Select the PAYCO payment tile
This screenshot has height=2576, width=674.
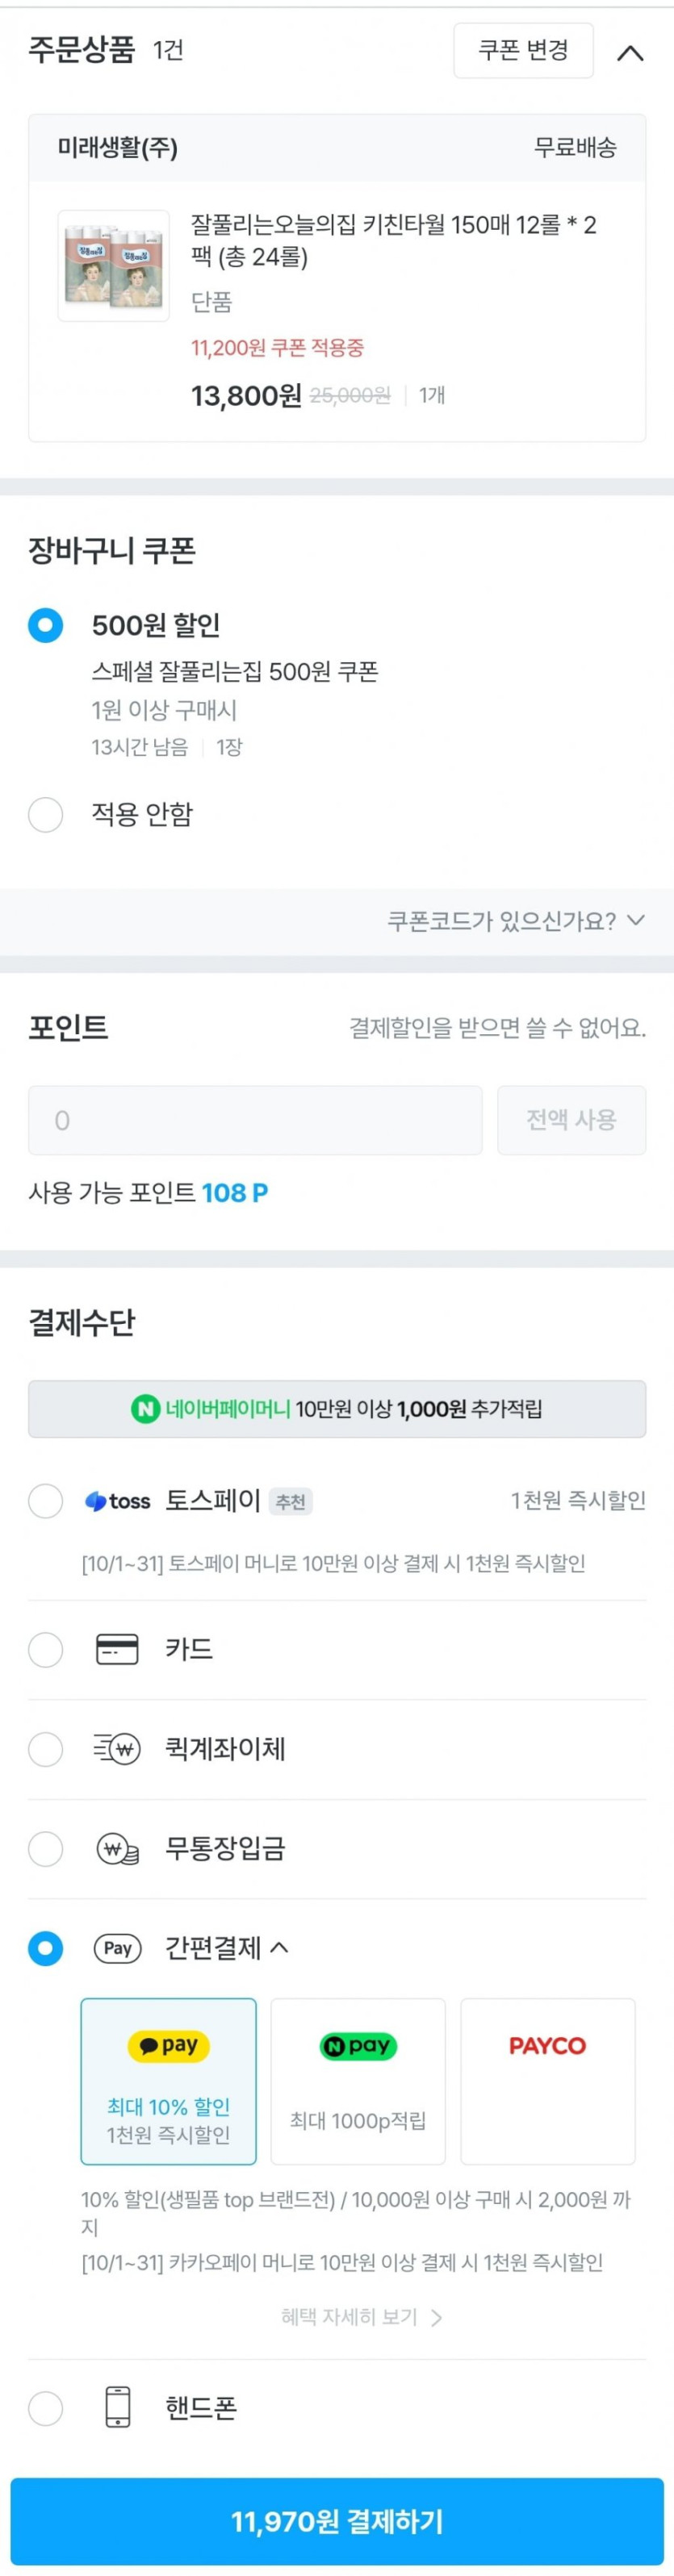point(547,2080)
